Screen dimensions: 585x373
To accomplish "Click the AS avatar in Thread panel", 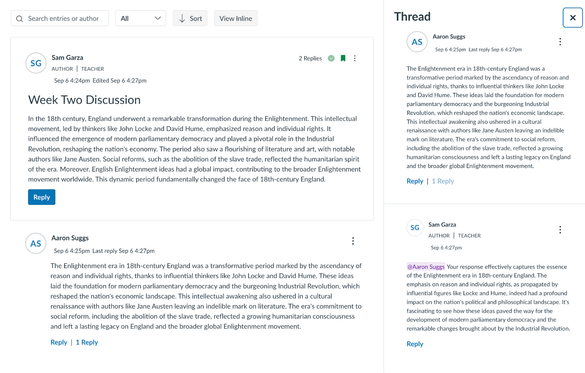I will [x=417, y=42].
